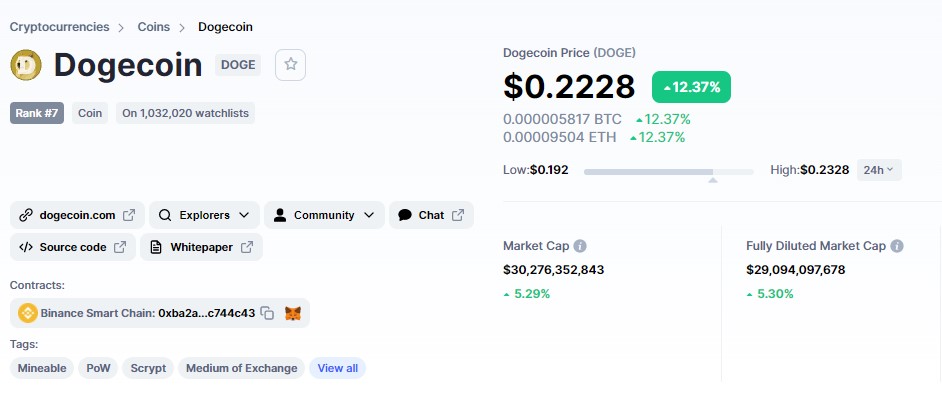Screen dimensions: 942x398
Task: Add contract to MetaMask via fox icon
Action: 293,313
